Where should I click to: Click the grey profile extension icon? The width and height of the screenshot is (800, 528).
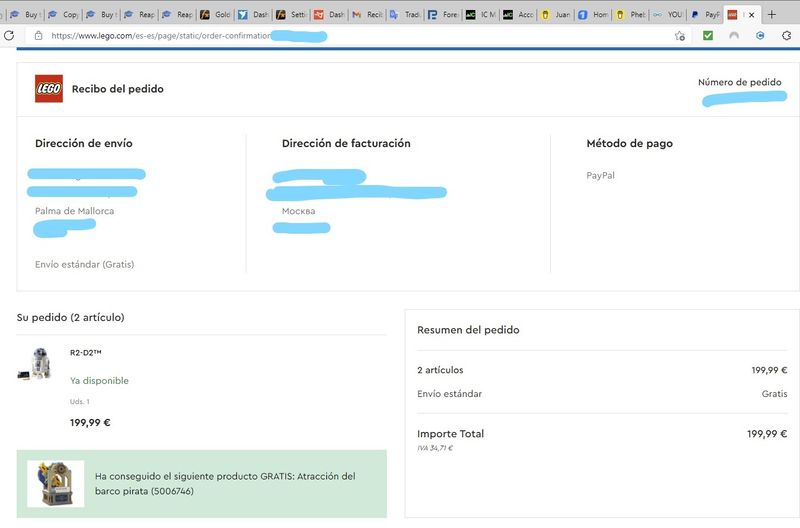(734, 35)
